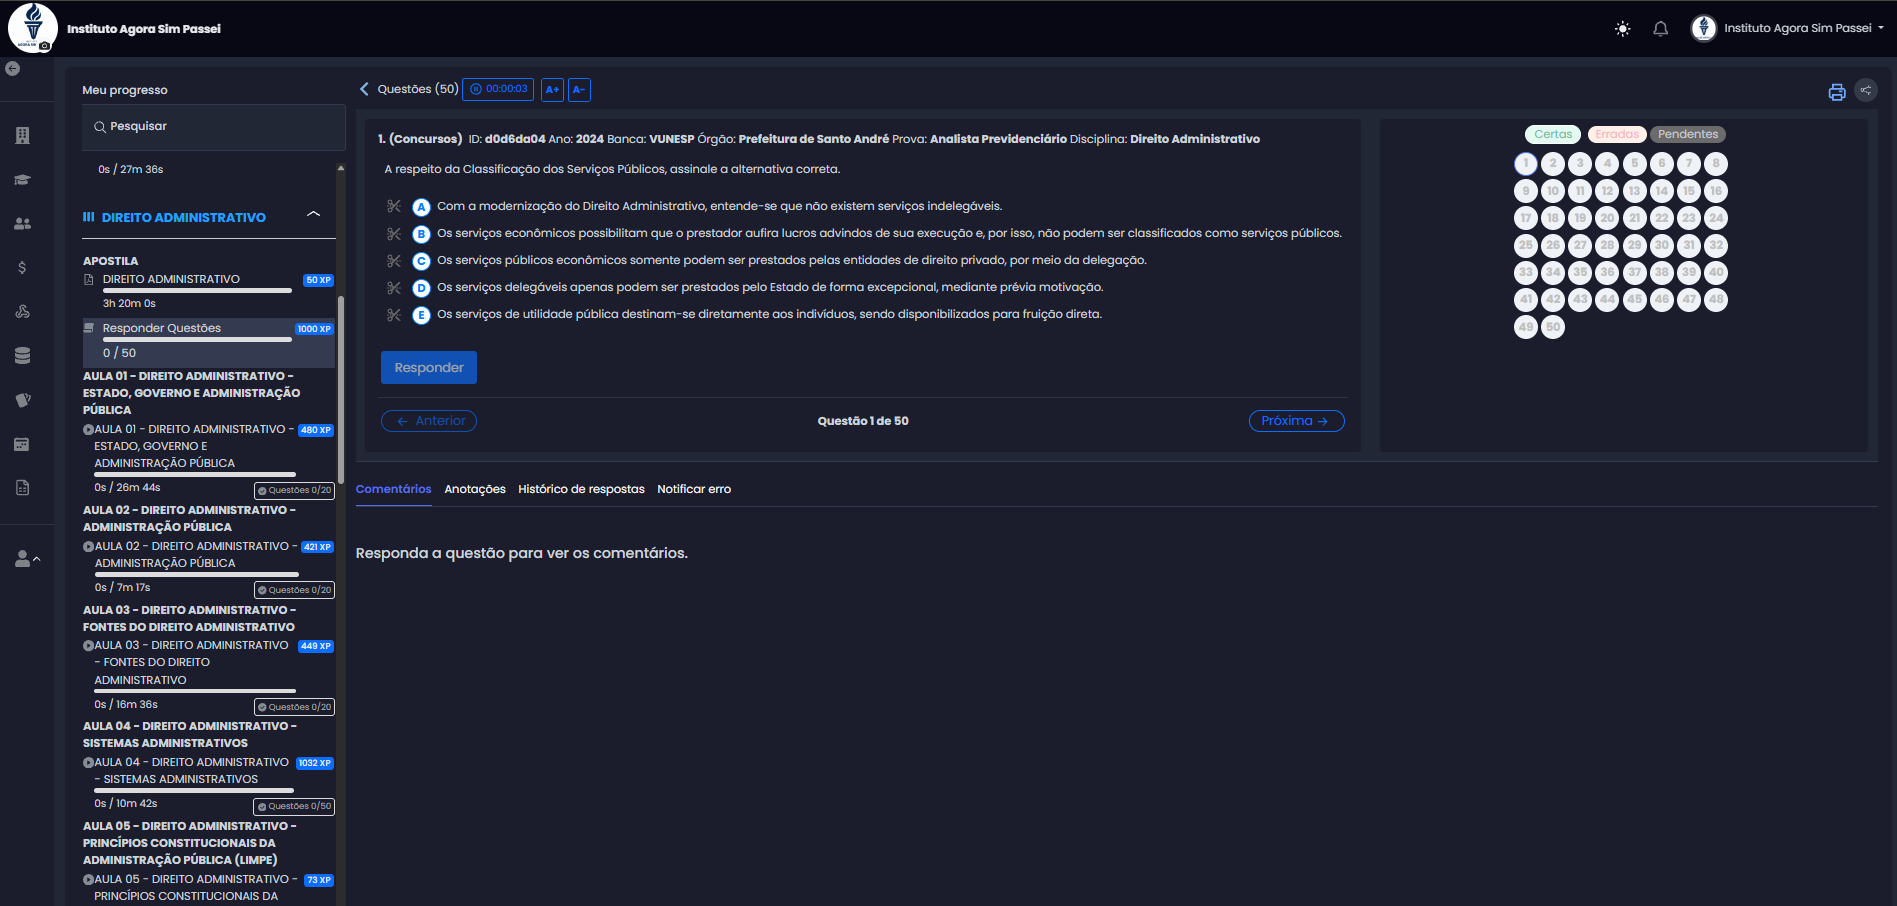The width and height of the screenshot is (1897, 906).
Task: Click the Anterior button
Action: (429, 421)
